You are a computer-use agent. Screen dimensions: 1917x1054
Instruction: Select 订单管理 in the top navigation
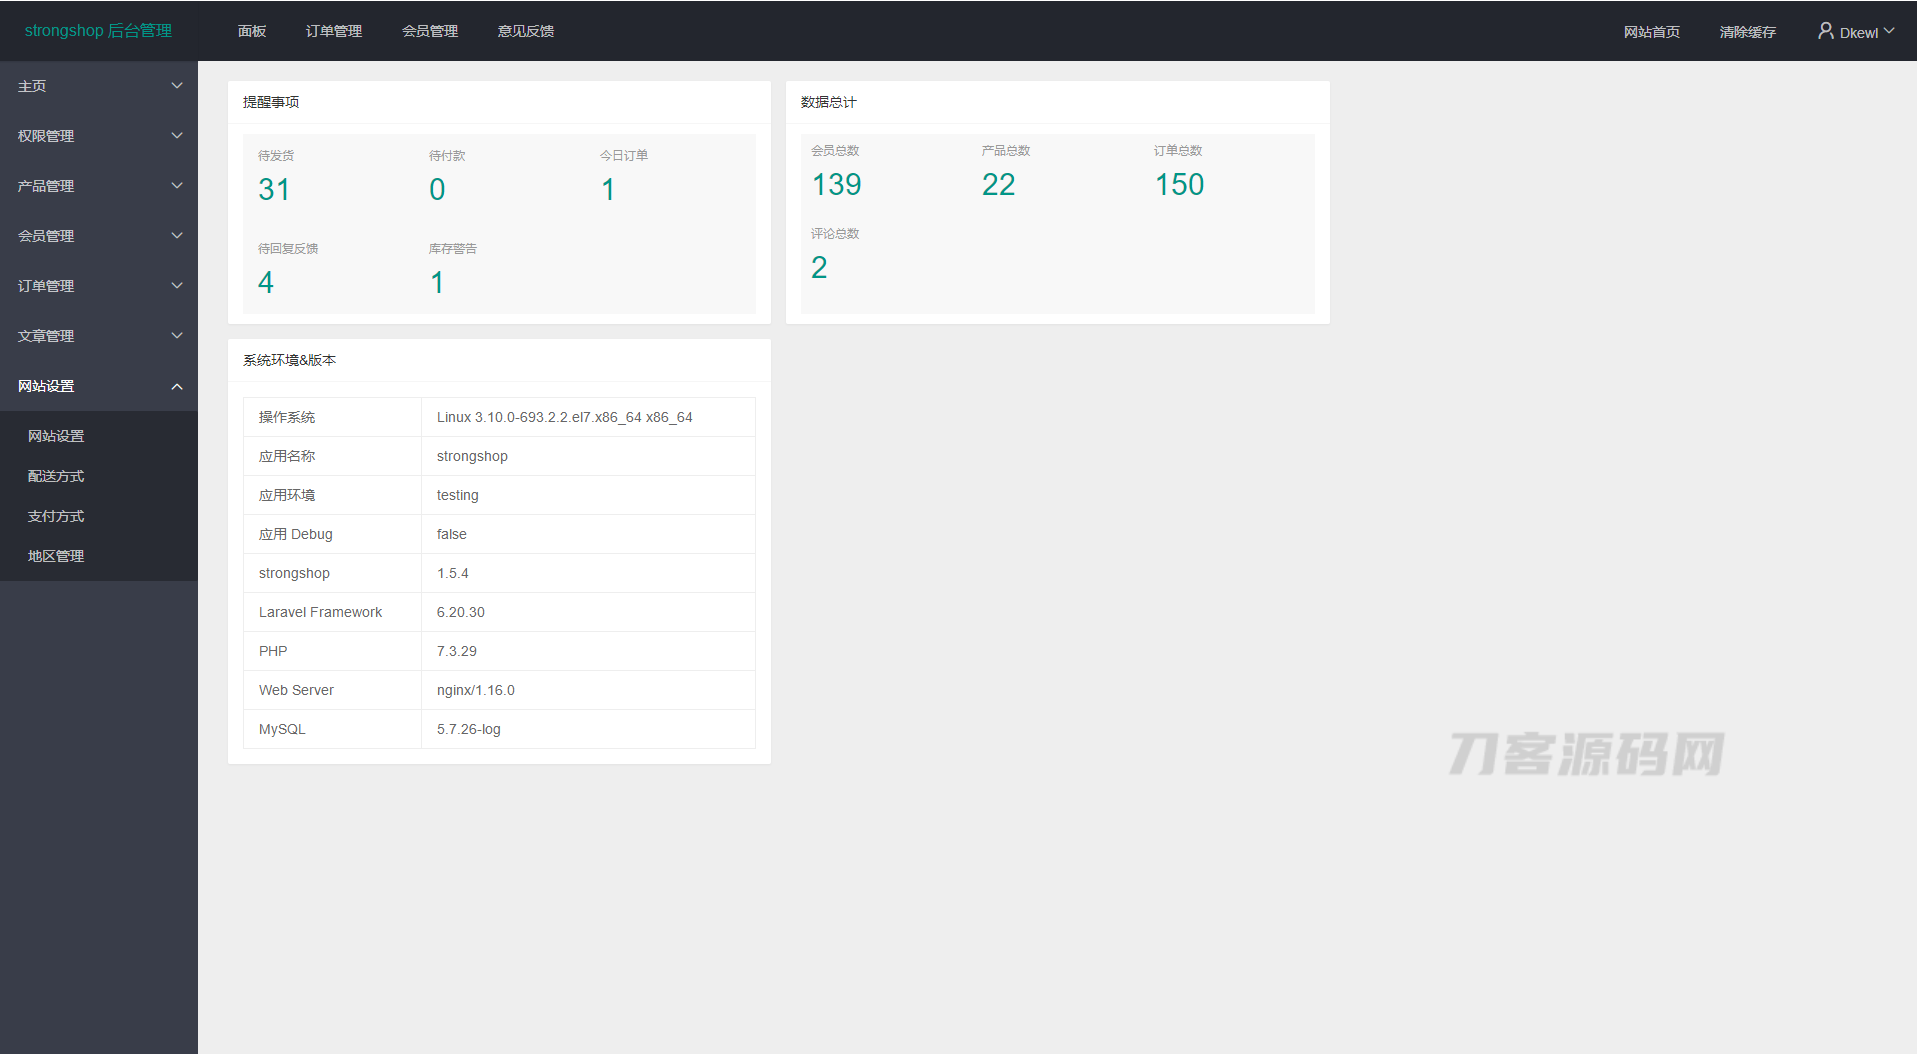(334, 31)
